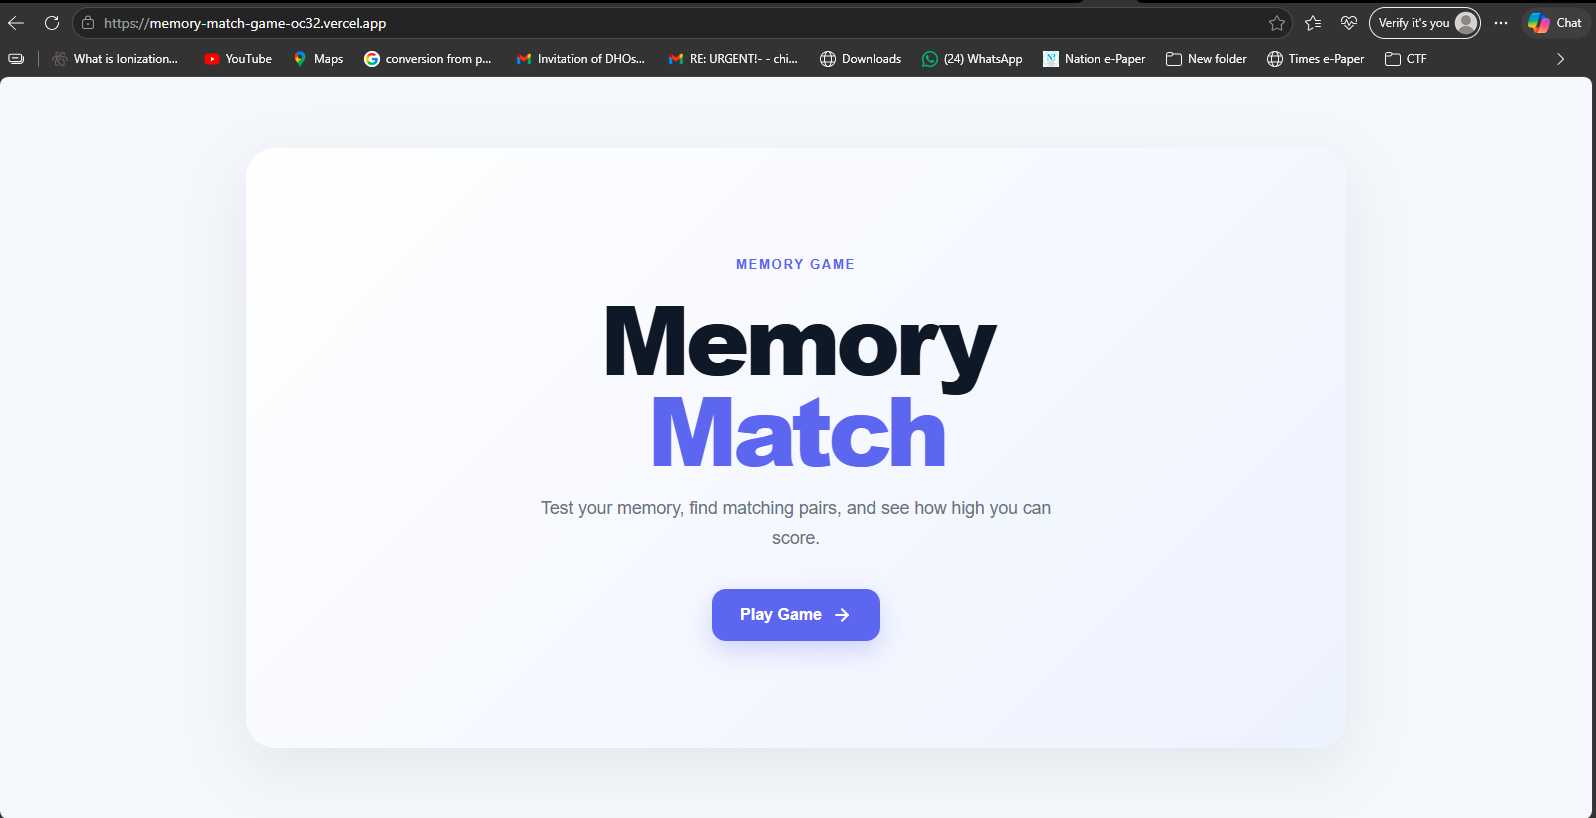Open the RE: URGENT Gmail bookmark
The image size is (1596, 818).
(733, 59)
